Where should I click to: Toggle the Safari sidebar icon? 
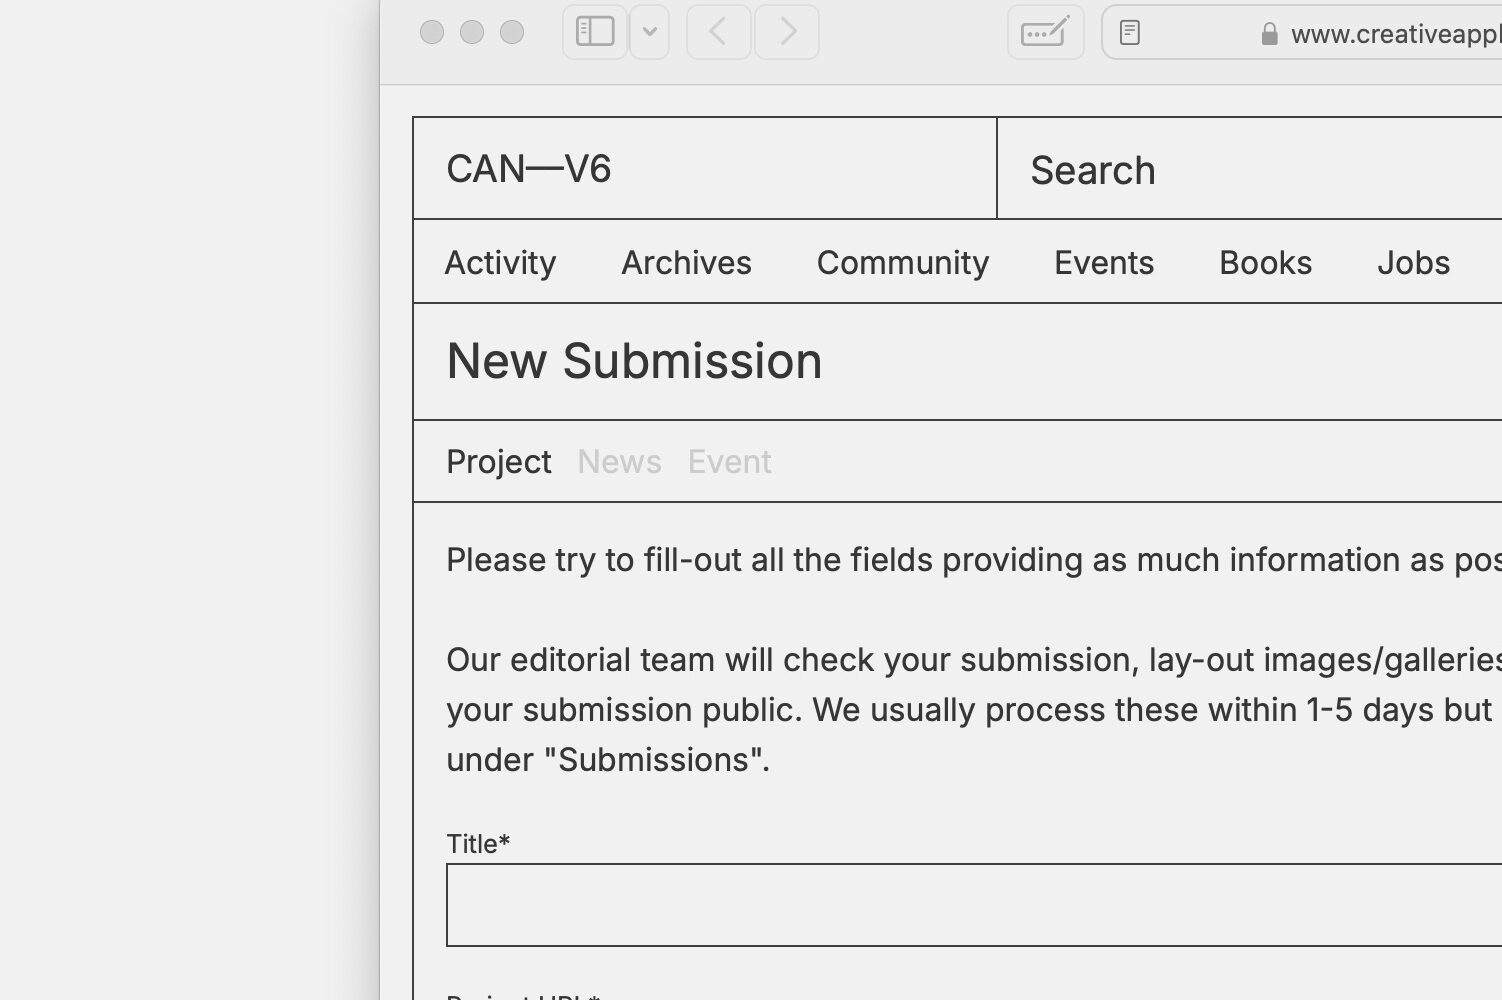595,32
